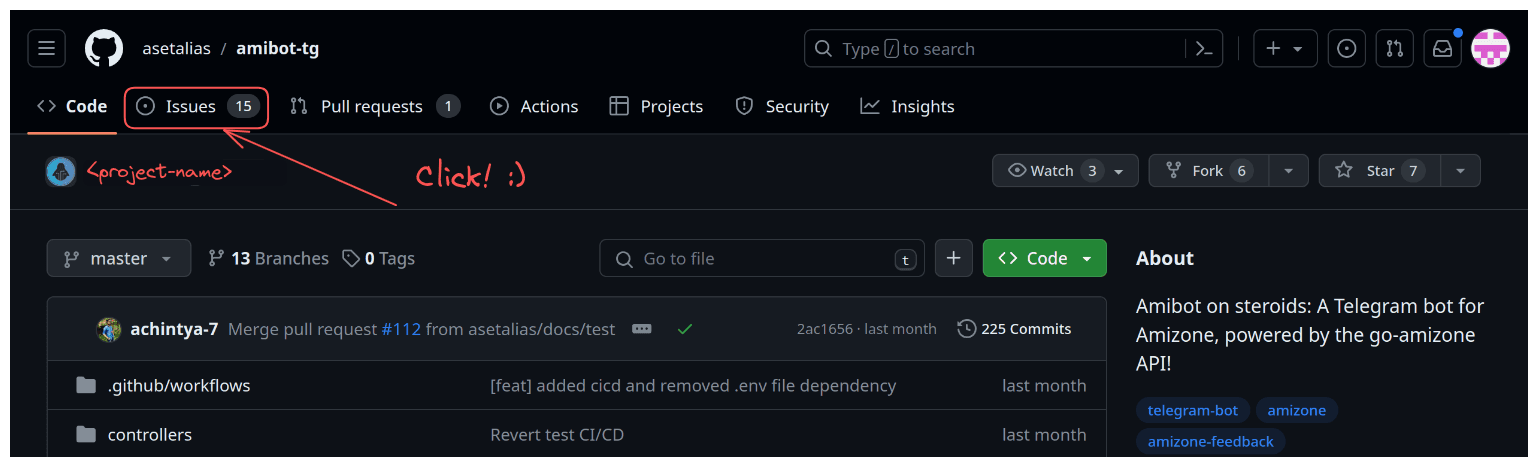Click the Fork button

[x=1209, y=171]
